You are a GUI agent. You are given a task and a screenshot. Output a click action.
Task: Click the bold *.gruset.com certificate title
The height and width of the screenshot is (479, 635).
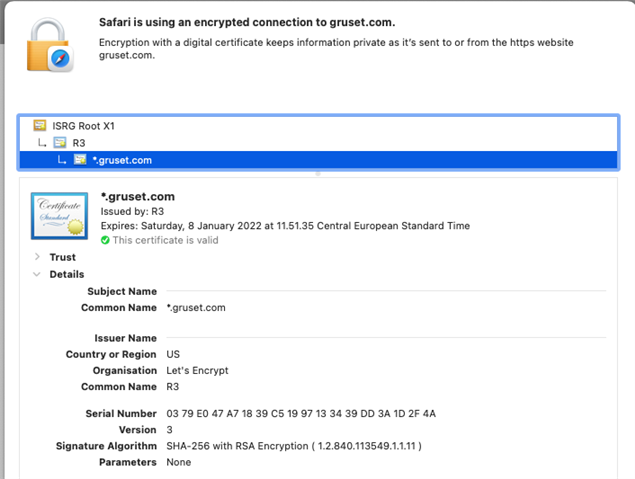pos(138,196)
